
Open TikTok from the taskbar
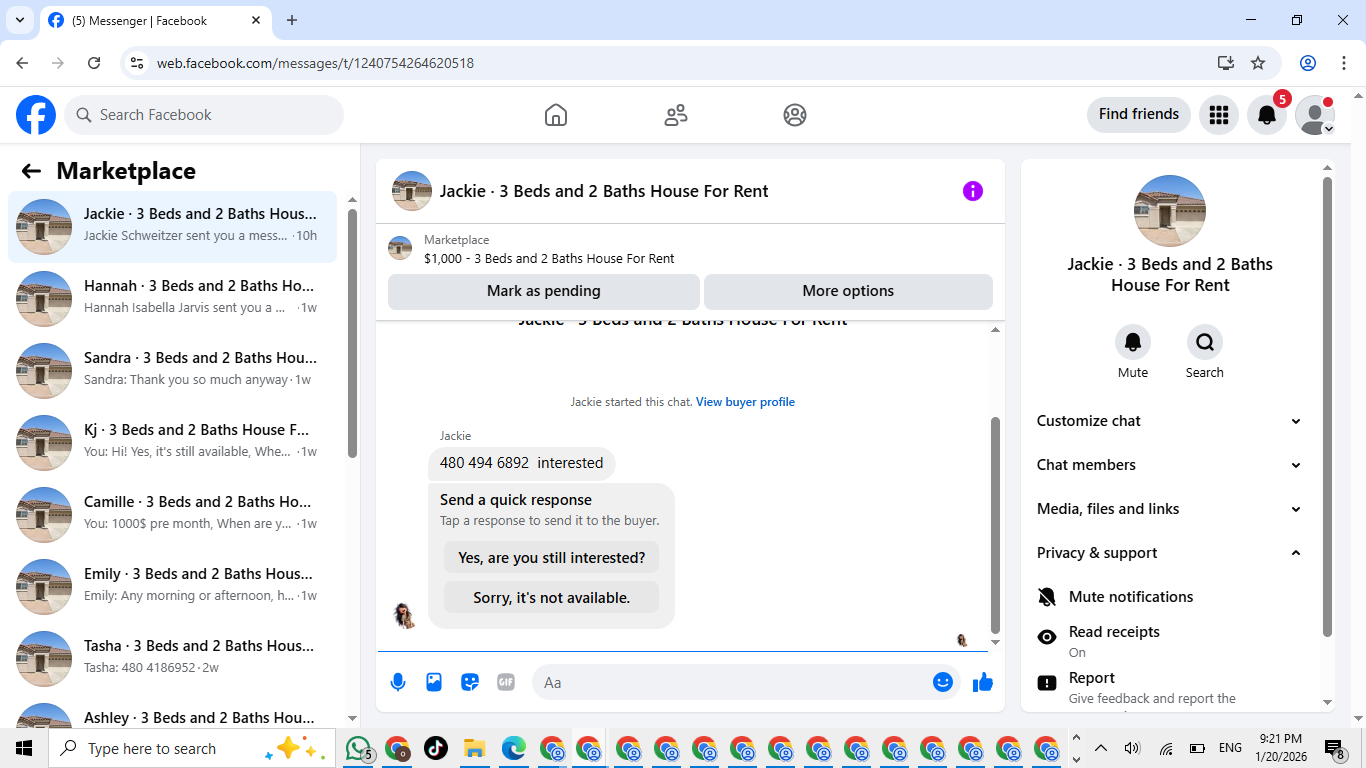point(436,748)
